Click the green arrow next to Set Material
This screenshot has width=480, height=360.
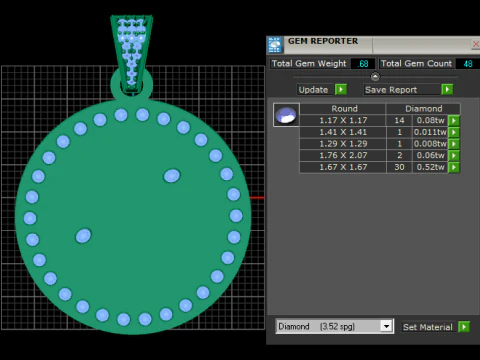464,327
